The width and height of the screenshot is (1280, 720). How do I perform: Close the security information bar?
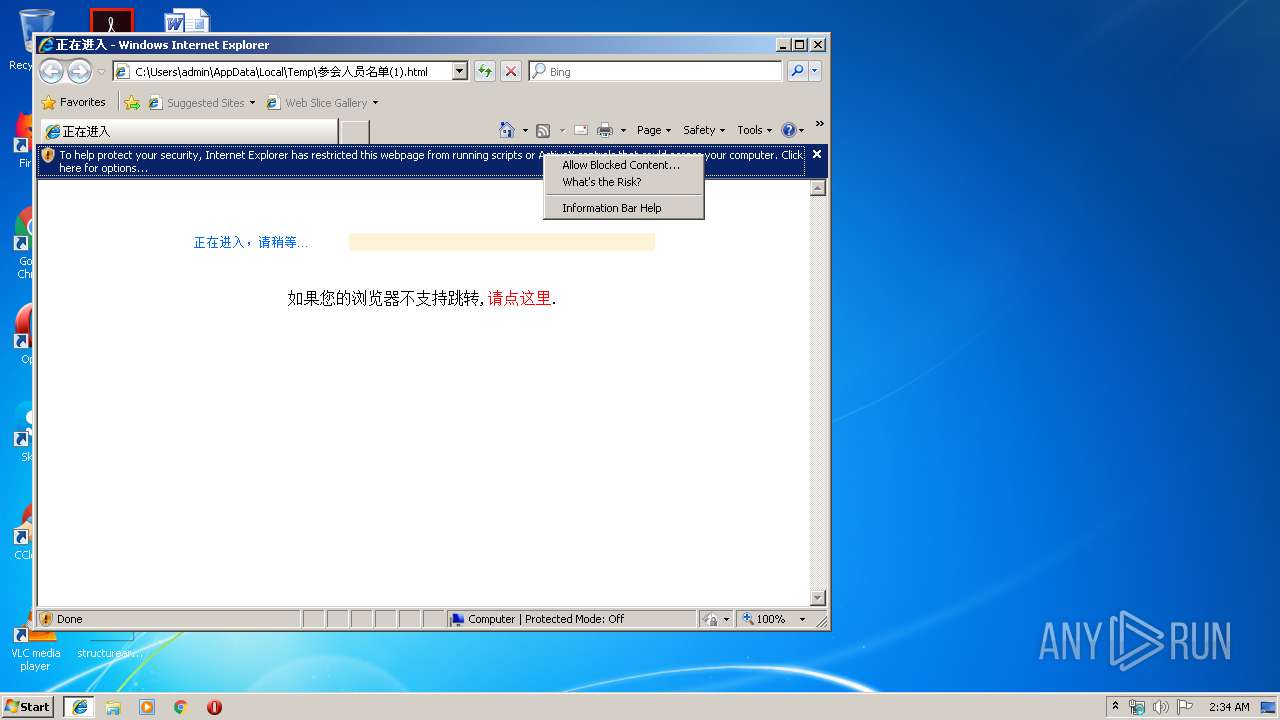click(817, 154)
